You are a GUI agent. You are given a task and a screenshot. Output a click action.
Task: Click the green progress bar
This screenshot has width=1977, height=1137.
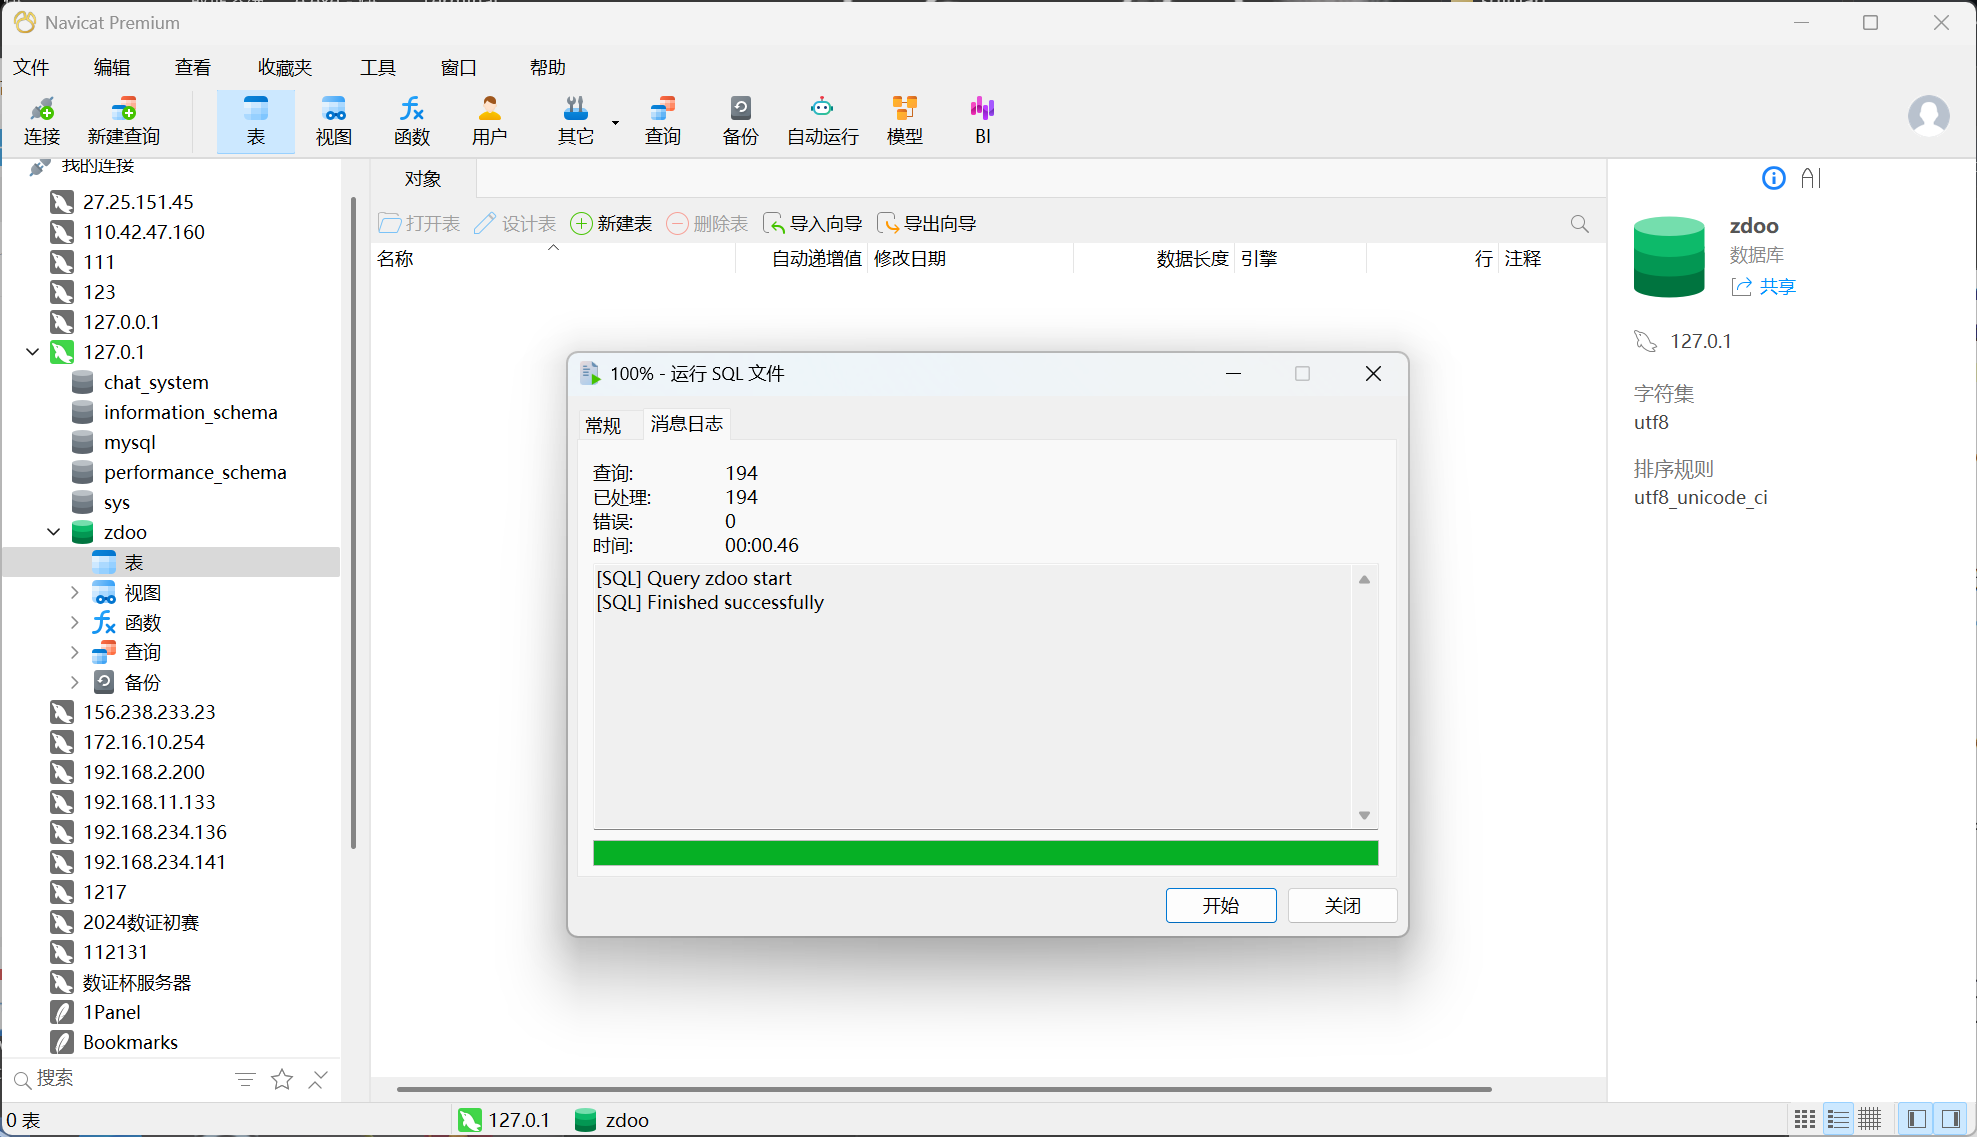[985, 853]
